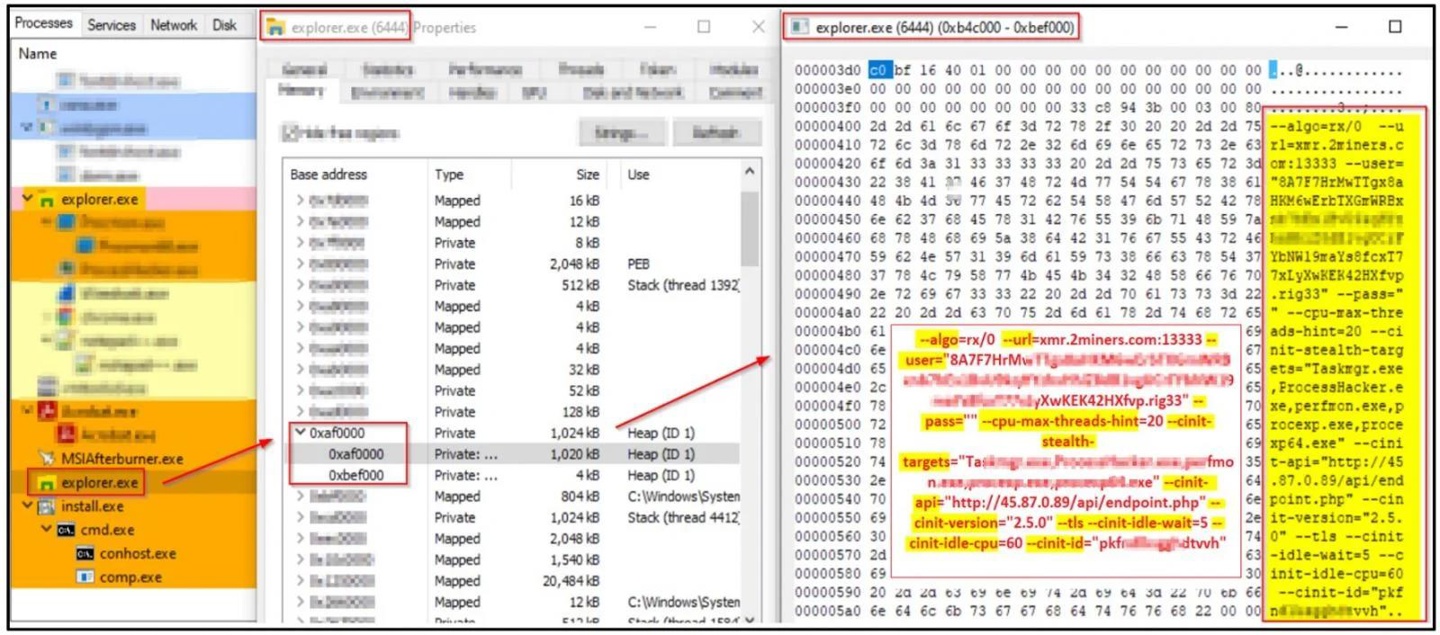
Task: Collapse the install.exe process tree
Action: click(27, 506)
